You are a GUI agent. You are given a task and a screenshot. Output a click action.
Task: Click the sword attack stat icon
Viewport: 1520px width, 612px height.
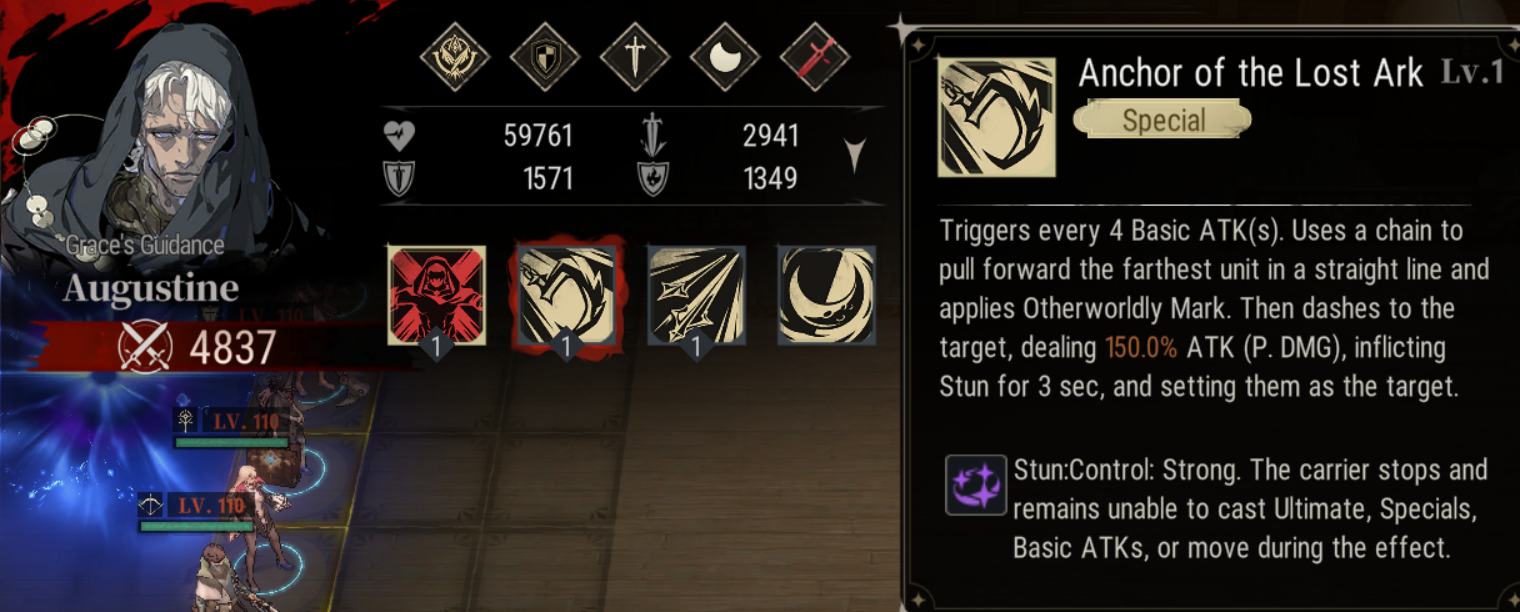coord(653,134)
